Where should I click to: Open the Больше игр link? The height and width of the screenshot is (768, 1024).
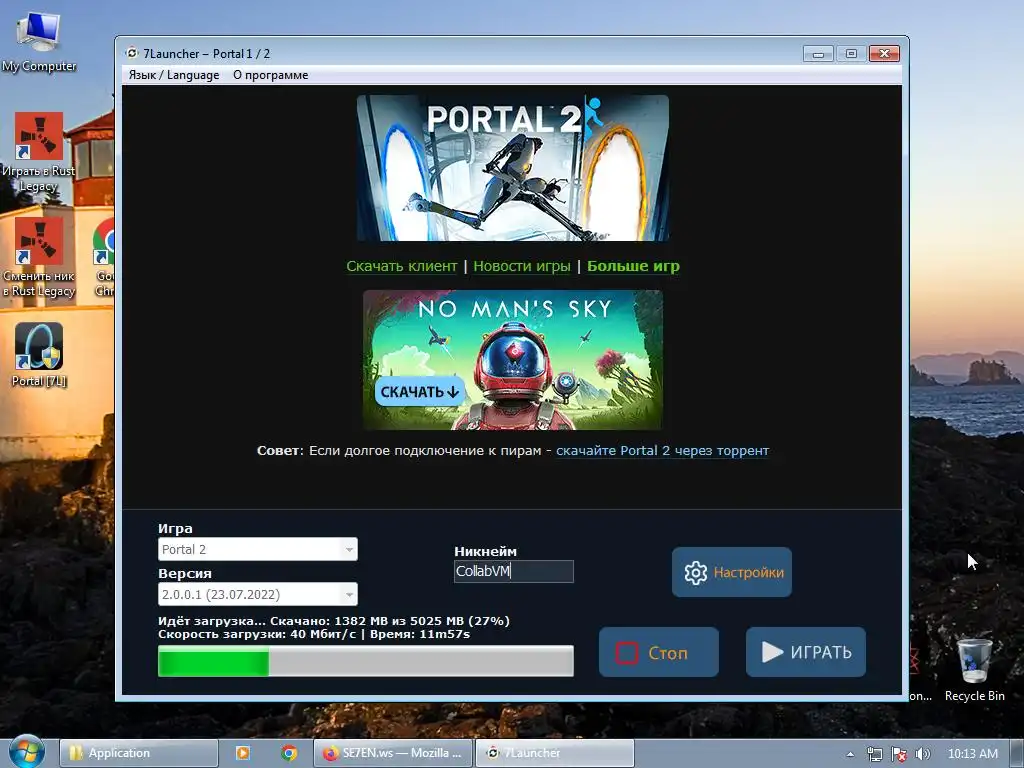633,266
